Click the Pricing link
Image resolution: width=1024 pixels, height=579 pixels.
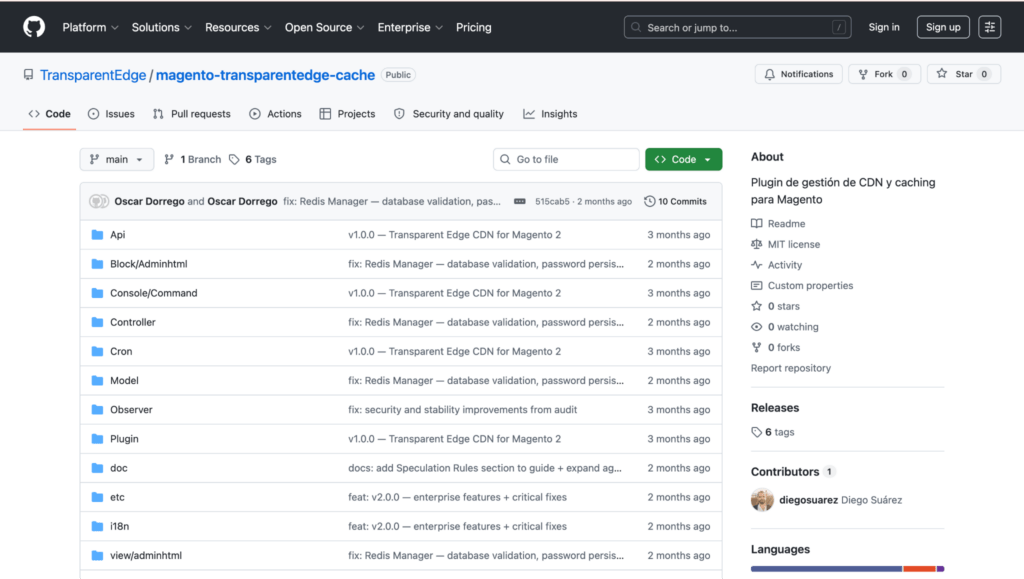coord(473,27)
